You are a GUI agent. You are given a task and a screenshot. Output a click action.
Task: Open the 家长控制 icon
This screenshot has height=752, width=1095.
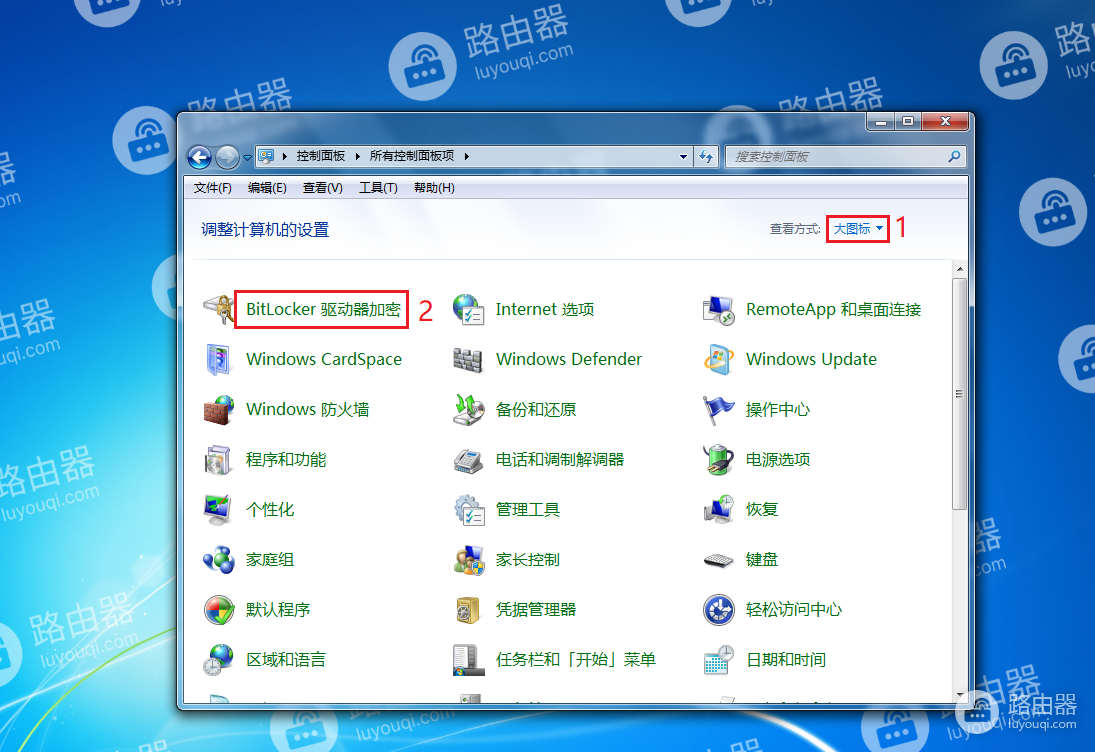click(468, 560)
